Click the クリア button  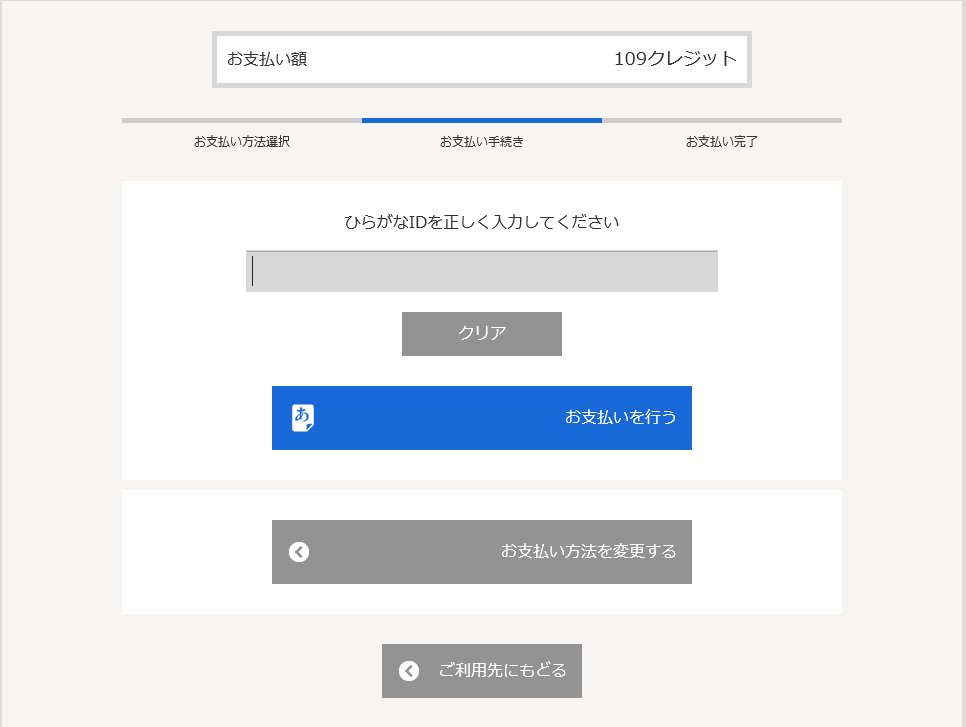481,333
